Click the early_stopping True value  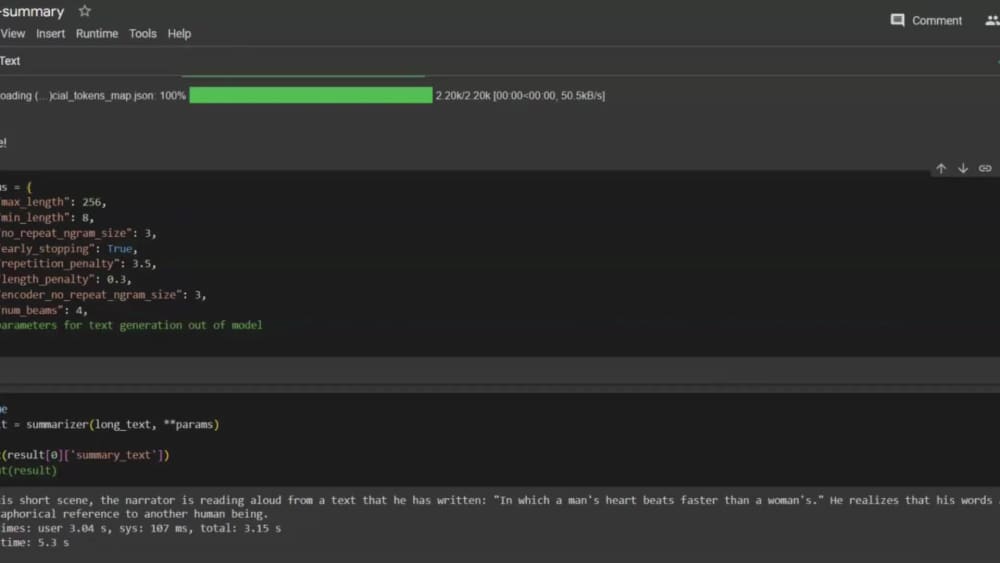pyautogui.click(x=119, y=249)
